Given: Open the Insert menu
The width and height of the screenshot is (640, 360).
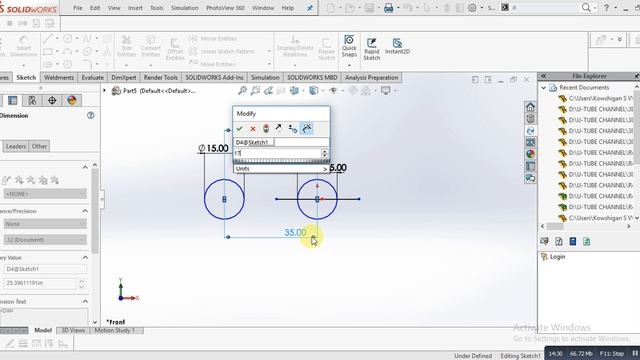Looking at the screenshot, I should click(135, 8).
